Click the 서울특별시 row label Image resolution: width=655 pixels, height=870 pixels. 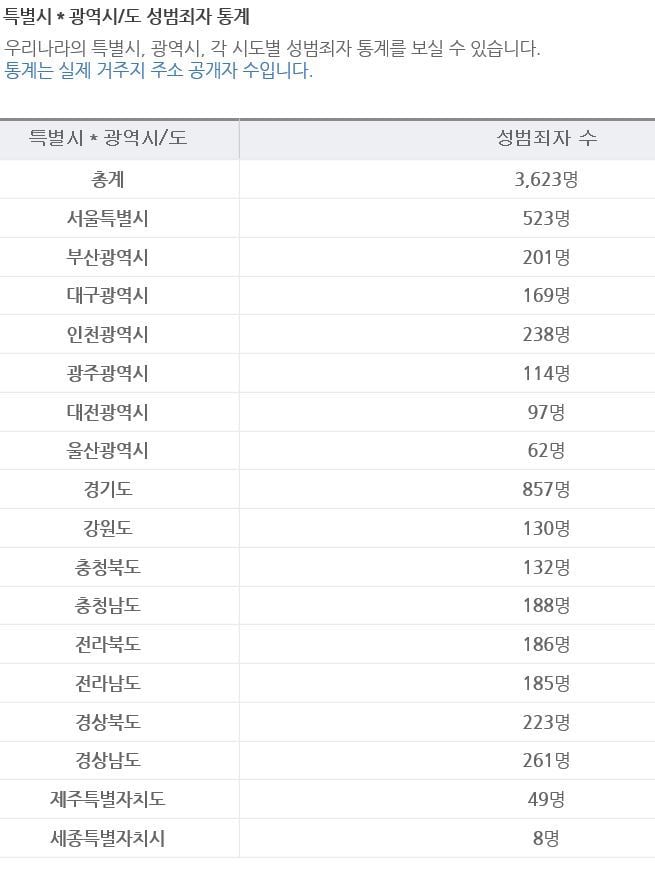108,218
